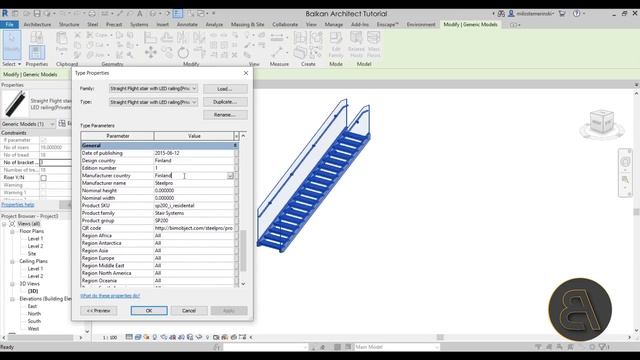Click the Type Properties icon above Properties
Viewport: 640px width, 360px height.
click(37, 38)
